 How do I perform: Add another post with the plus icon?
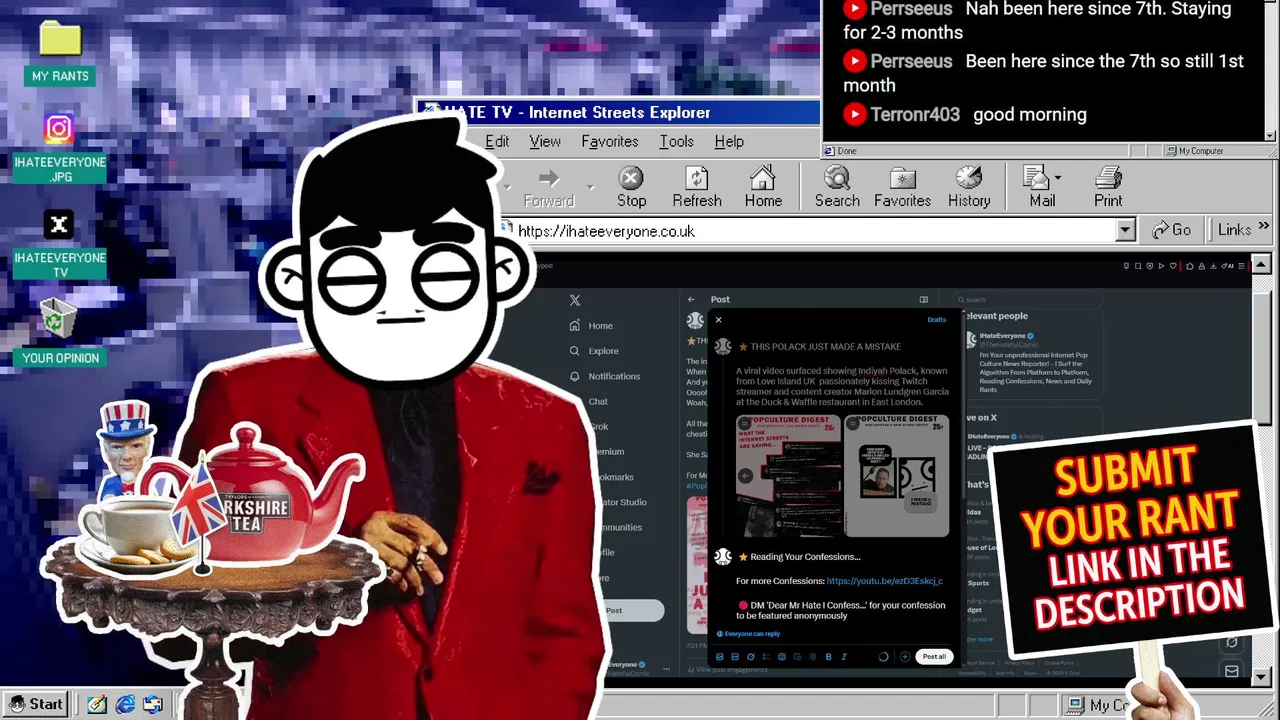coord(905,657)
